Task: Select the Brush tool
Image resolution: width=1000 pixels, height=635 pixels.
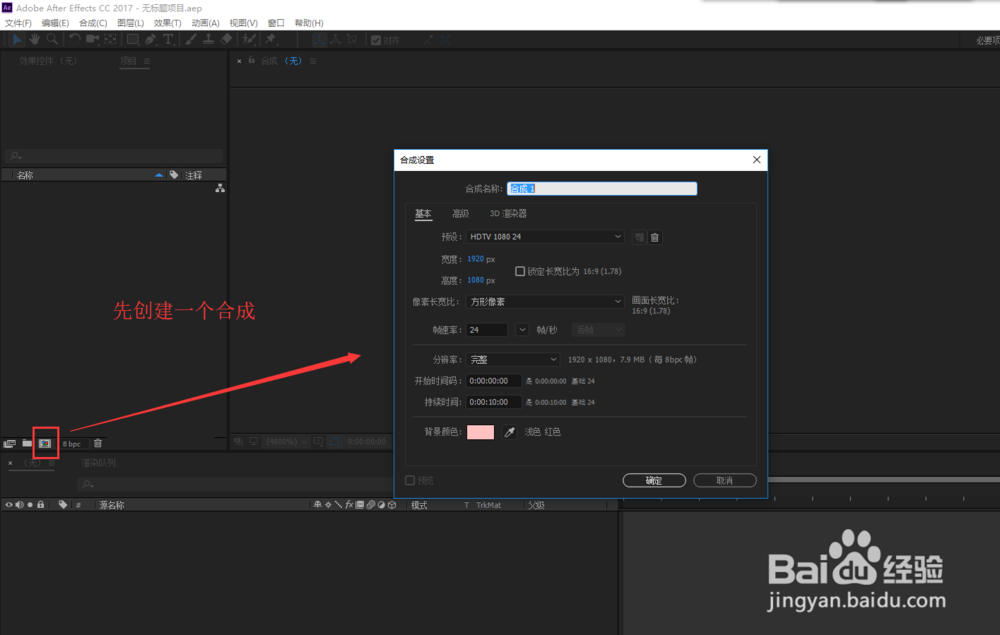Action: (x=191, y=40)
